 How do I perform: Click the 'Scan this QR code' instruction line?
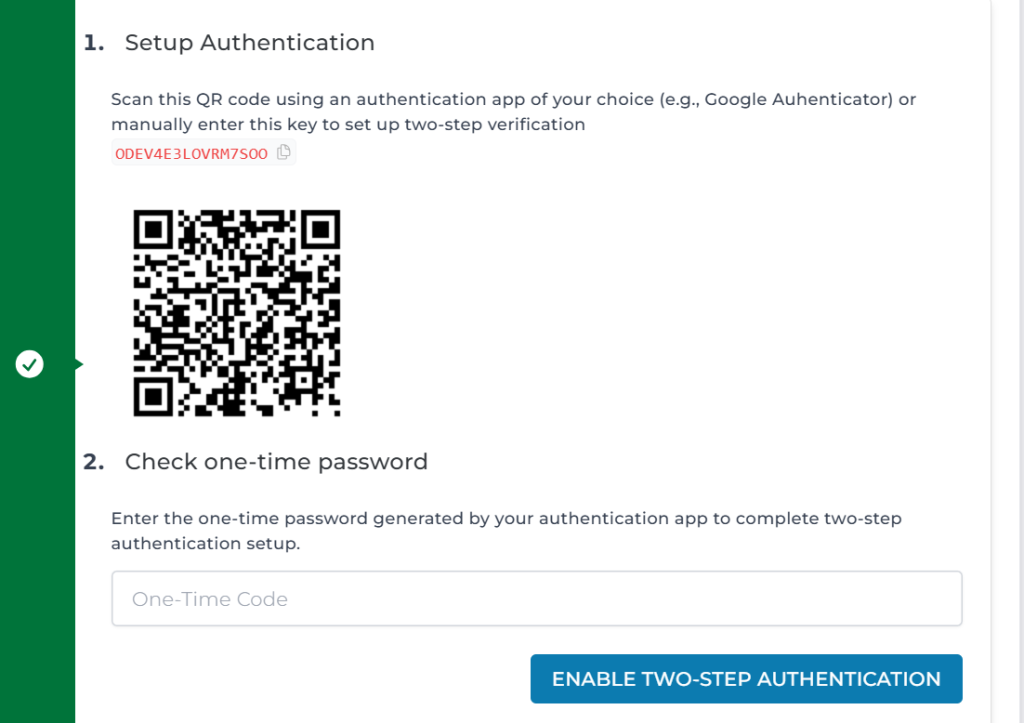[x=400, y=100]
